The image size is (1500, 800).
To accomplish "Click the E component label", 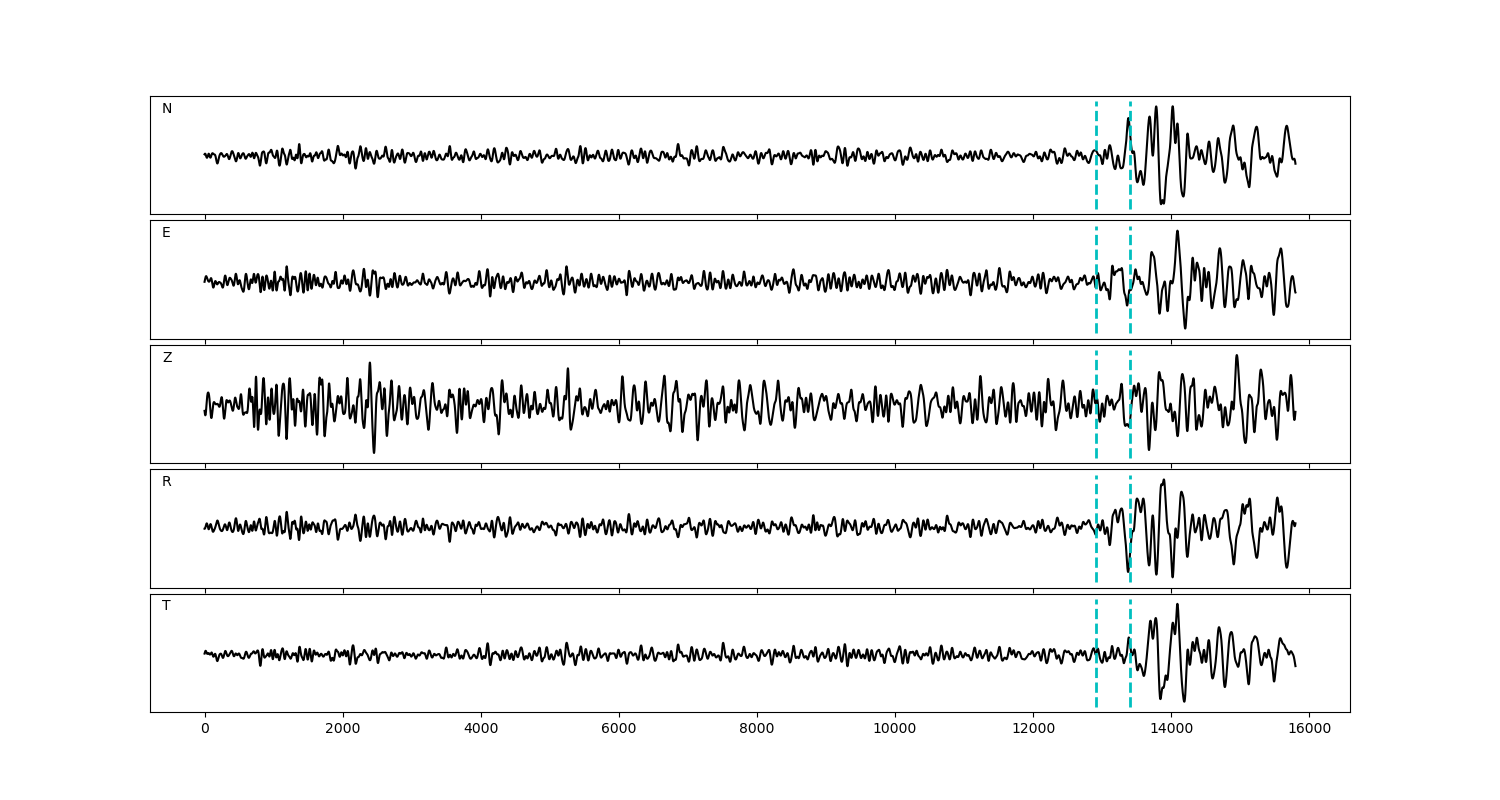I will tap(166, 233).
